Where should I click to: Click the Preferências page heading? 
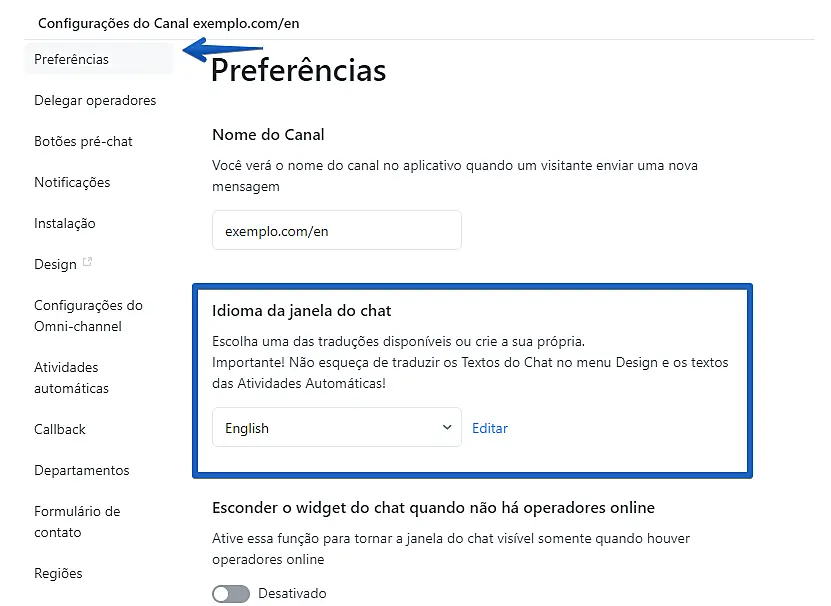coord(298,71)
